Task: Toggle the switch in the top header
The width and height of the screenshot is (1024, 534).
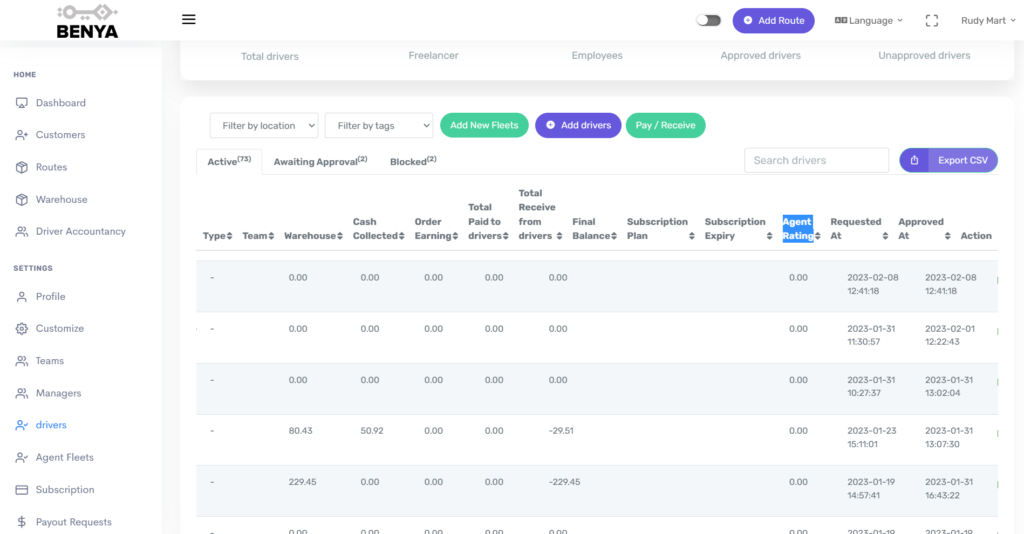Action: (x=708, y=20)
